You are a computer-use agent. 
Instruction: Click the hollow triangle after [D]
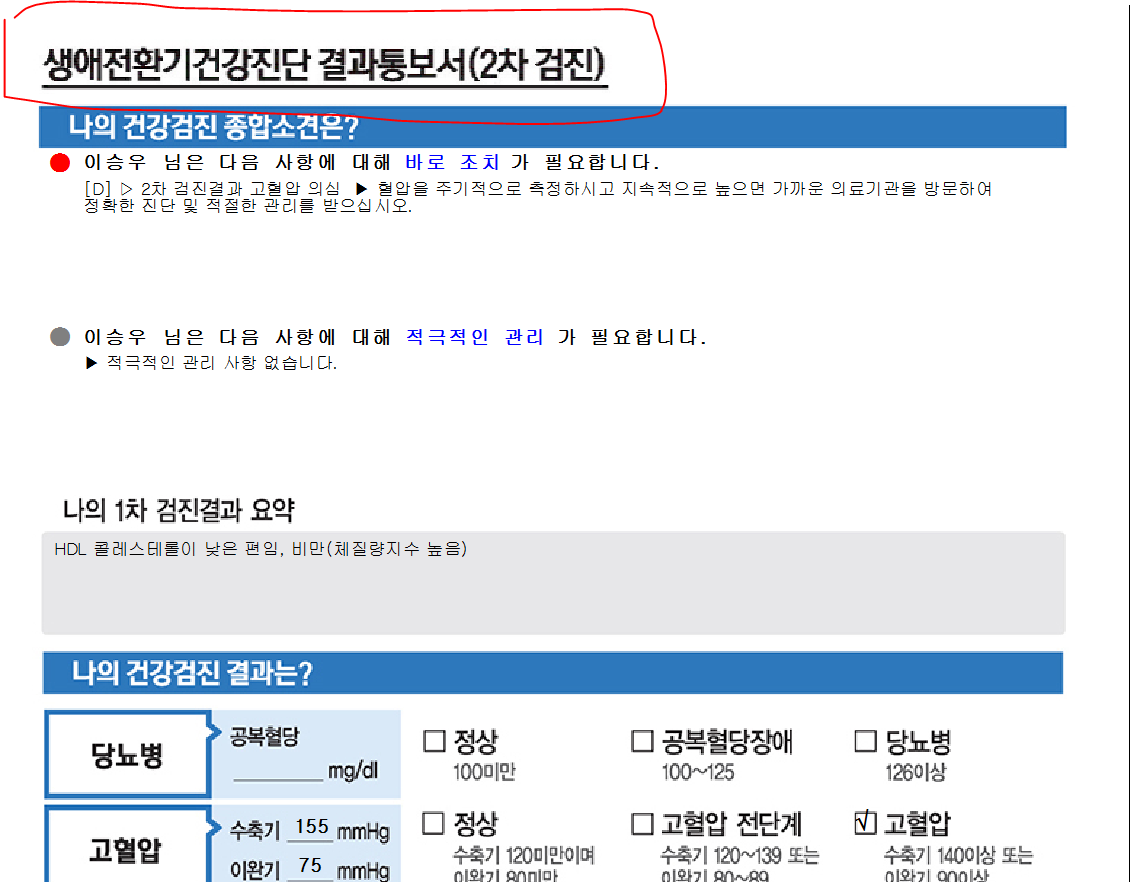[127, 189]
